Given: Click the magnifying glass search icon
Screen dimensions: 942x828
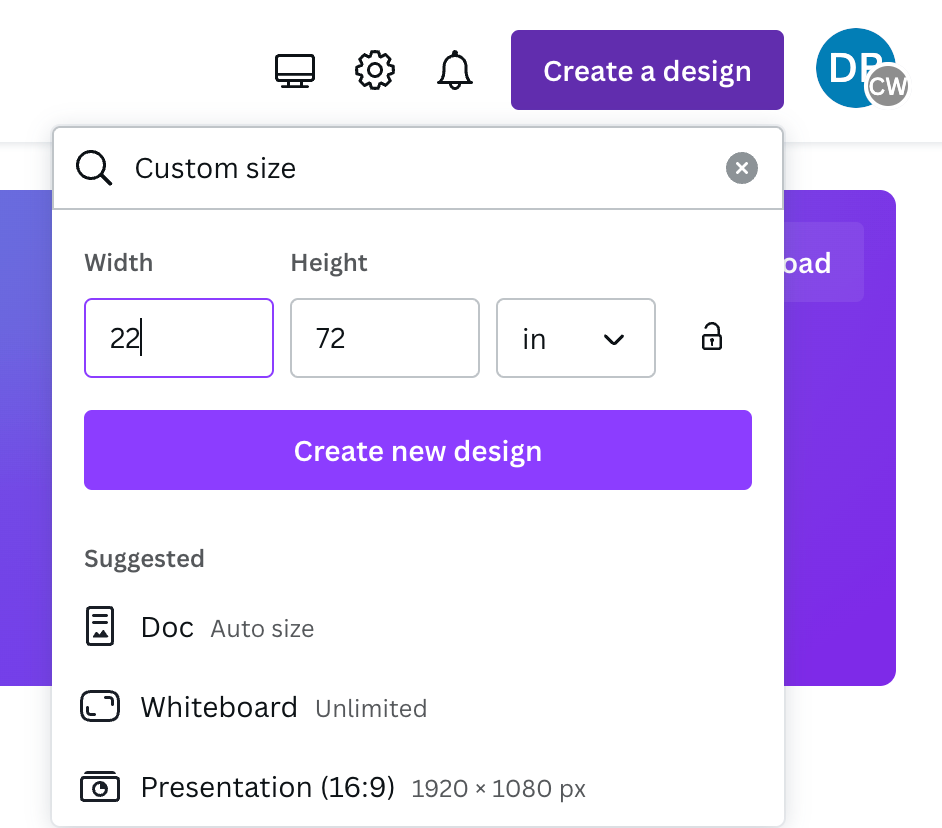Looking at the screenshot, I should pos(95,168).
